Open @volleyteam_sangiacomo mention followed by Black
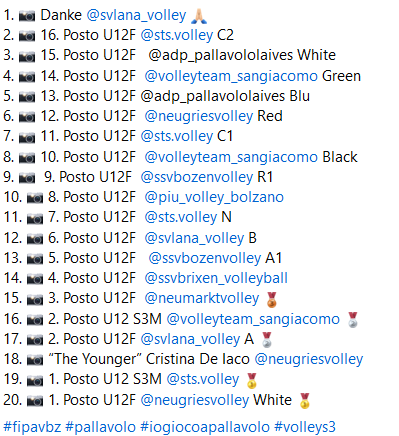This screenshot has height=436, width=399. pos(231,157)
